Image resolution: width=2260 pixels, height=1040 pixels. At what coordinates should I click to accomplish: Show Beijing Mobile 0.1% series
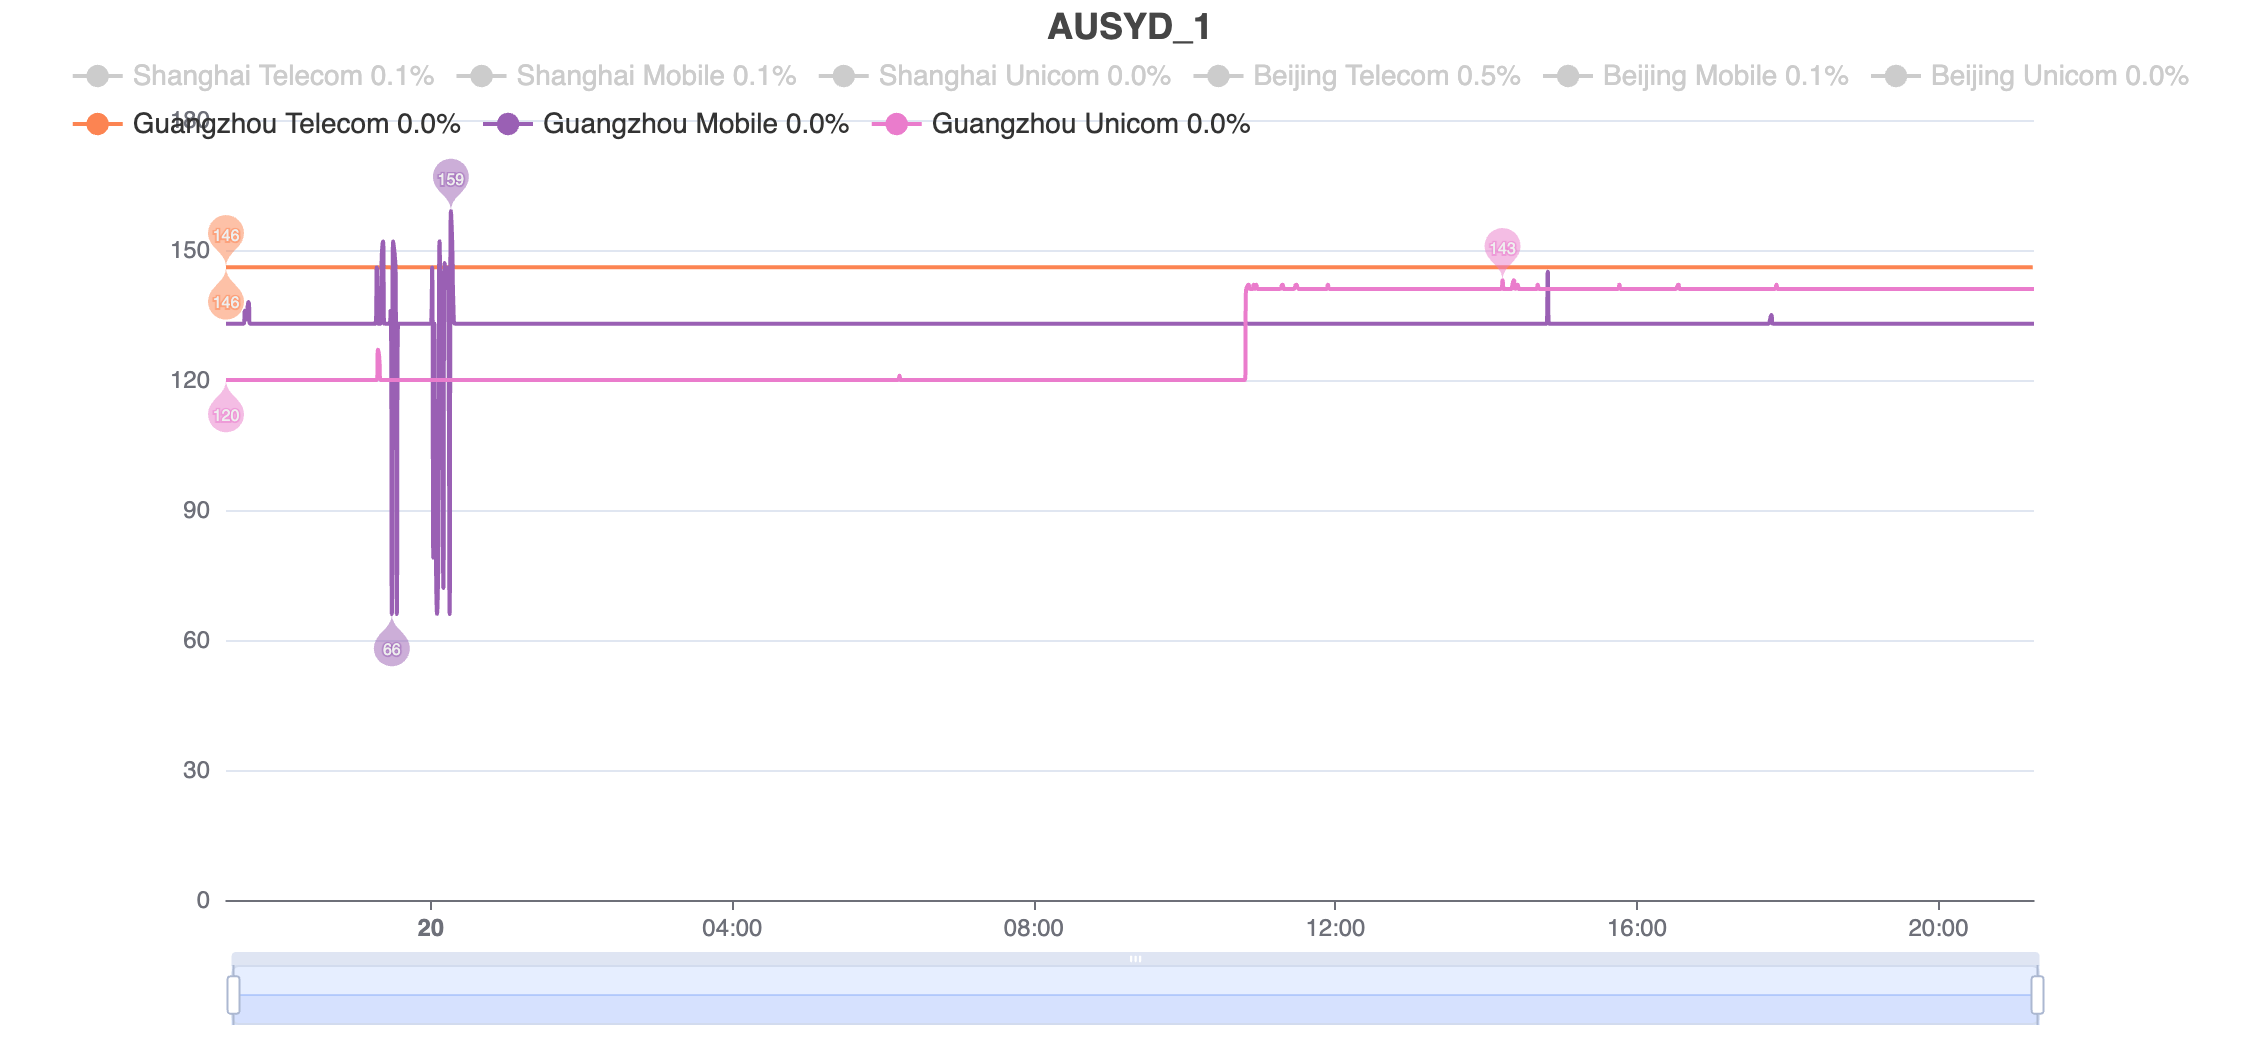pos(1696,76)
